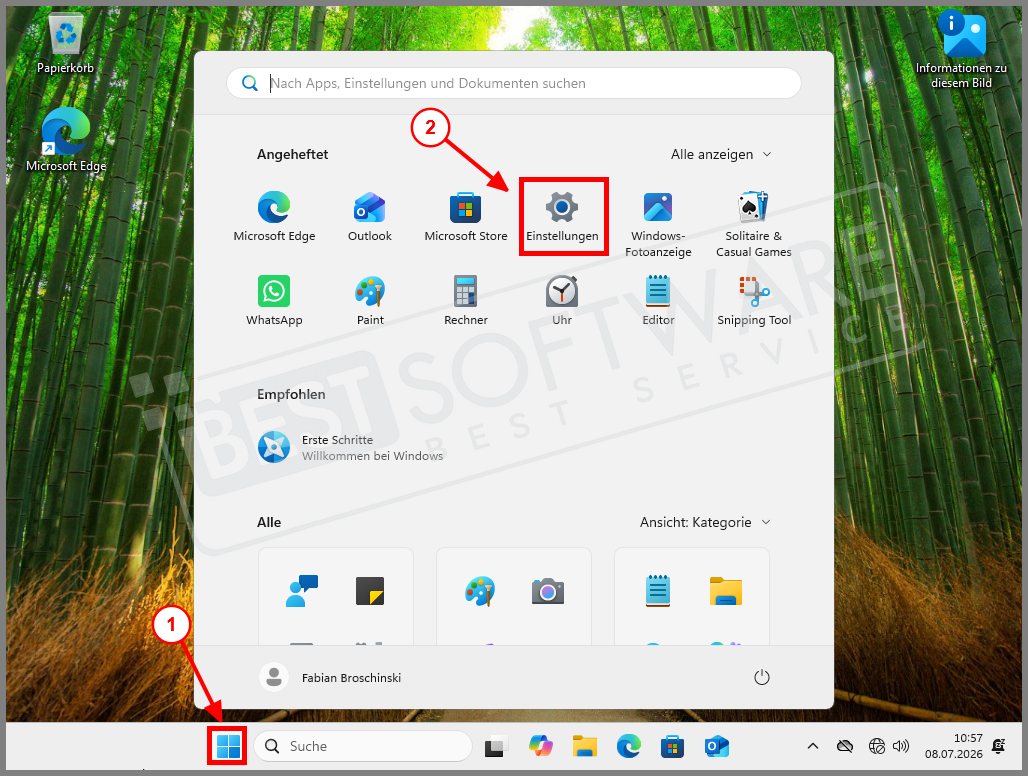Click the volume speaker tray icon
The height and width of the screenshot is (776, 1028).
pos(901,746)
